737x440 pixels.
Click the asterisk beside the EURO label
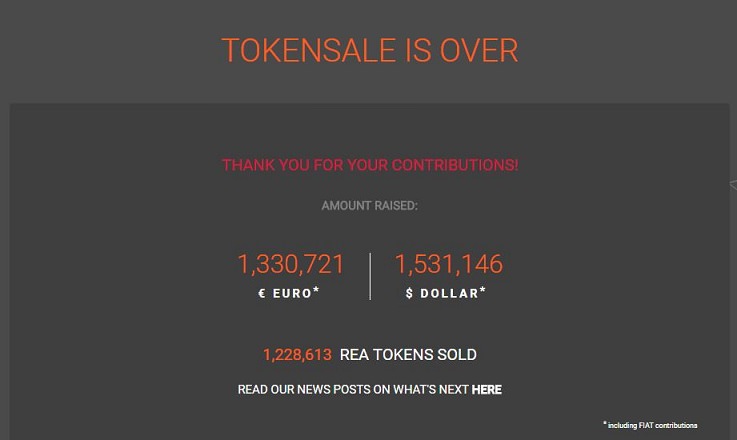316,290
